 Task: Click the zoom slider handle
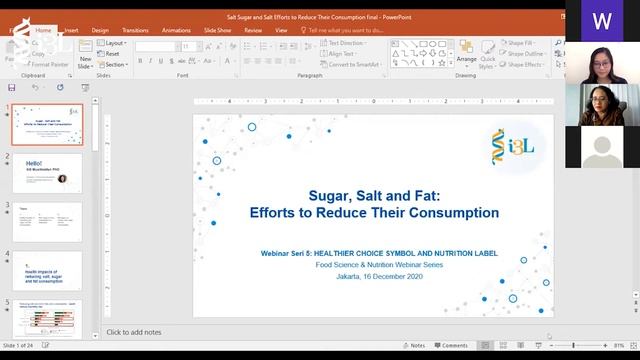pyautogui.click(x=573, y=345)
